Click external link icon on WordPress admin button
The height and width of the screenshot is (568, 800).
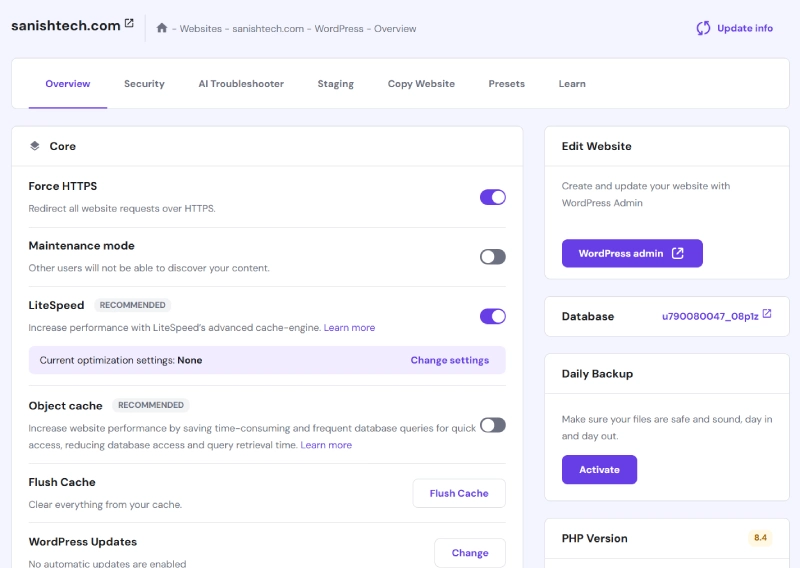coord(678,253)
